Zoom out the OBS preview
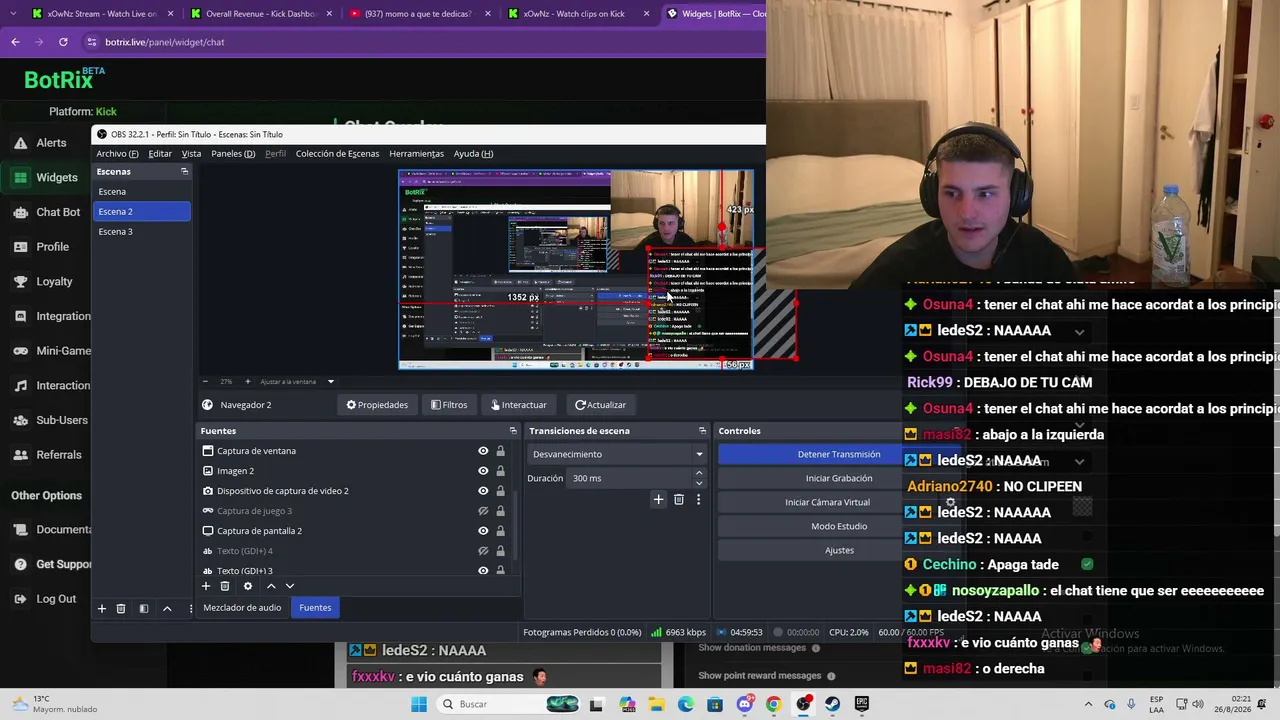The image size is (1280, 720). click(205, 381)
